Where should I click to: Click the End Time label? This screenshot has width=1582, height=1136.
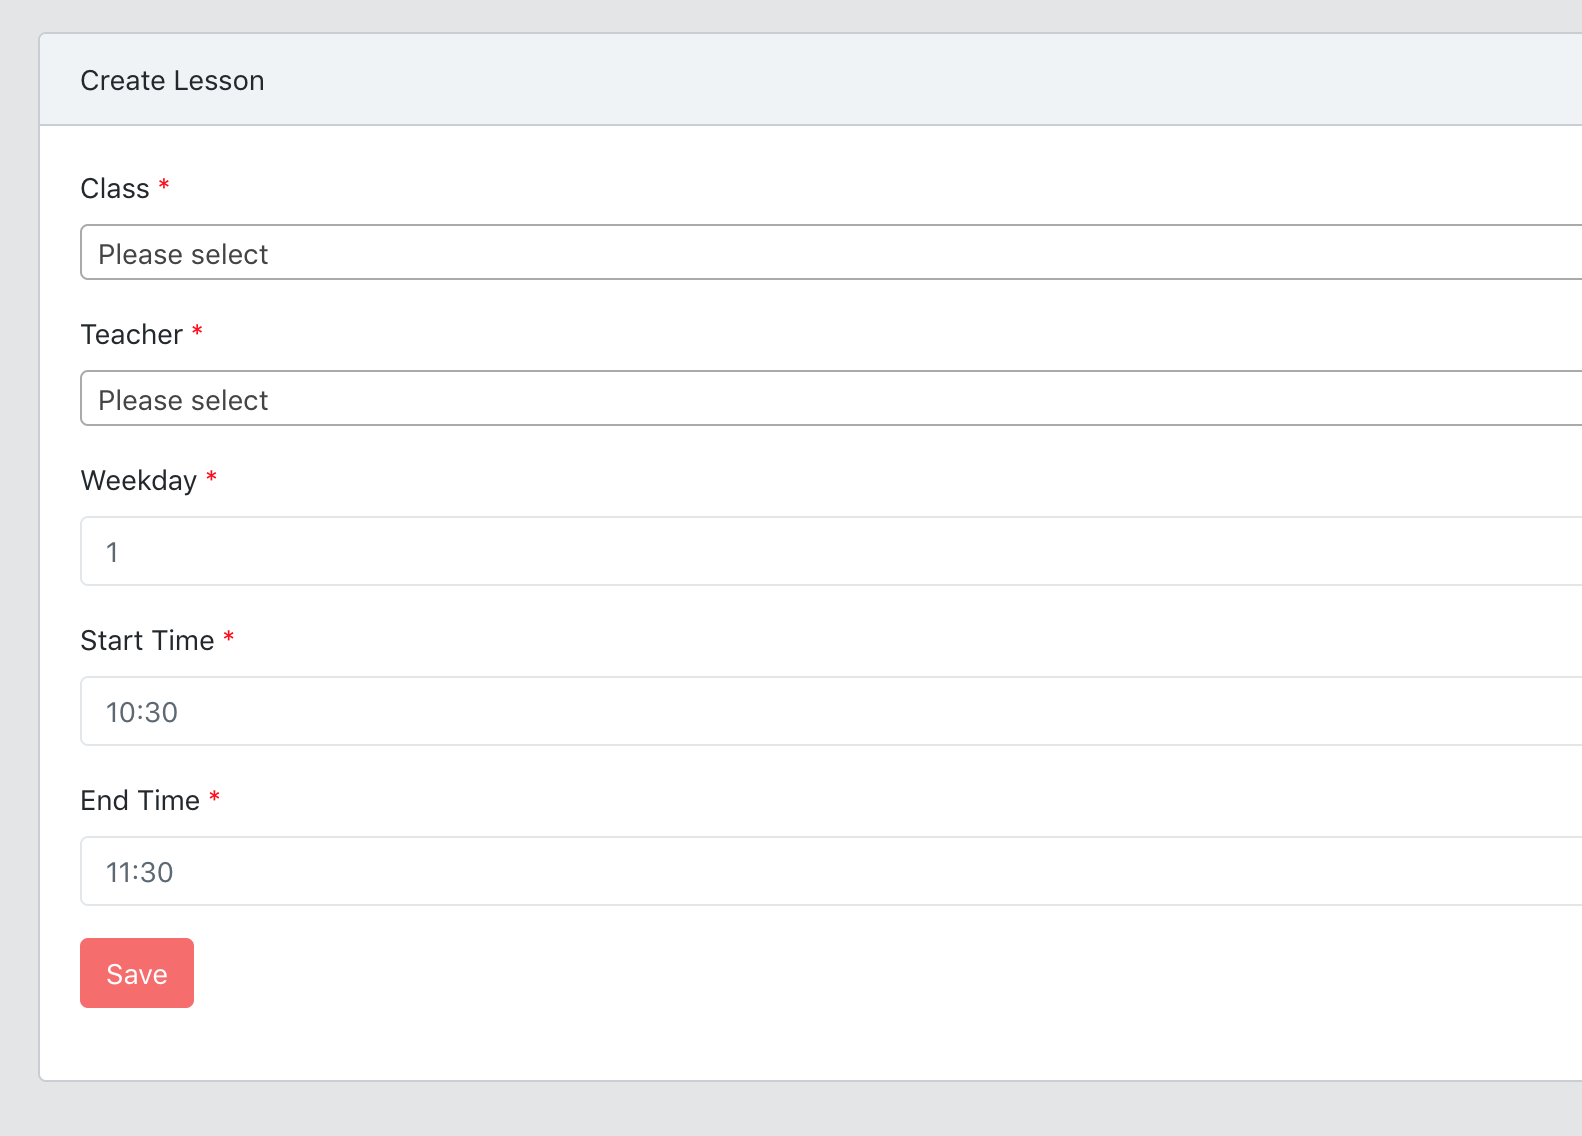[140, 801]
